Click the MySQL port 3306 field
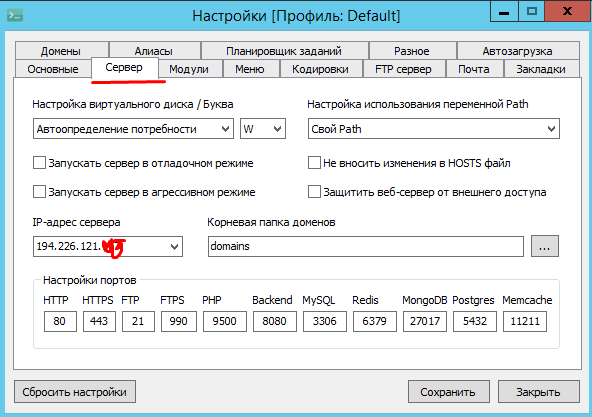592x417 pixels. 324,321
